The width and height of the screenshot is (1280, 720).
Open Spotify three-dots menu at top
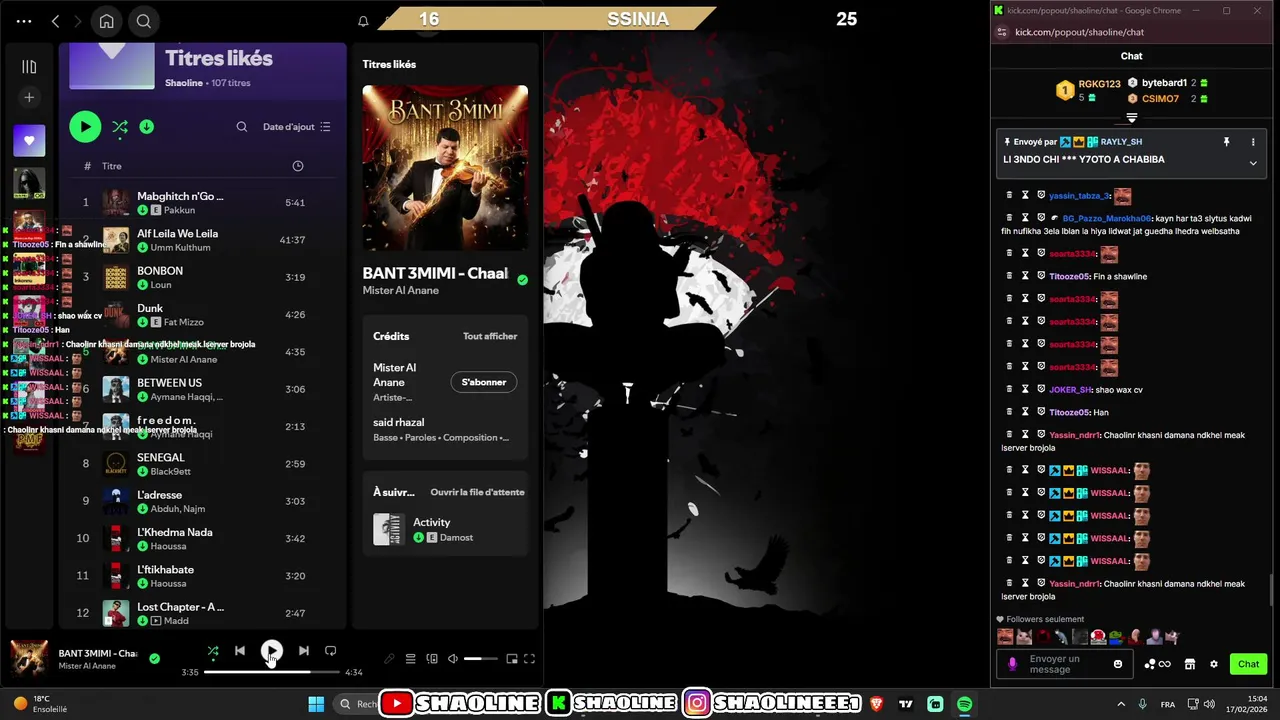coord(24,21)
